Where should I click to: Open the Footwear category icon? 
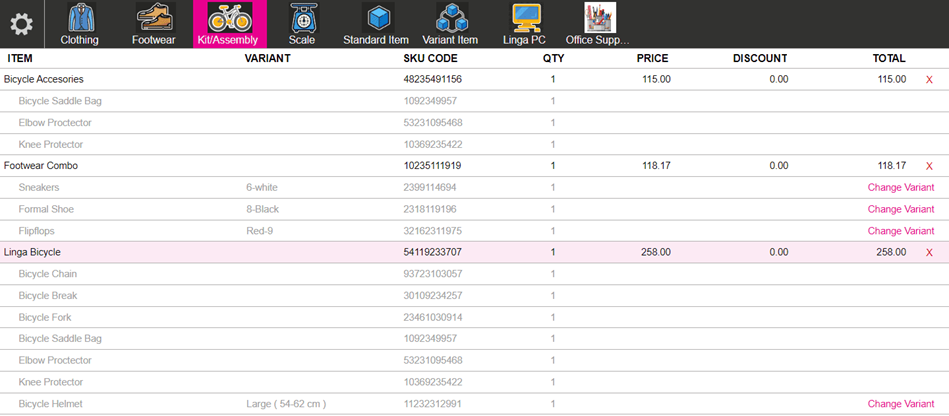click(153, 18)
